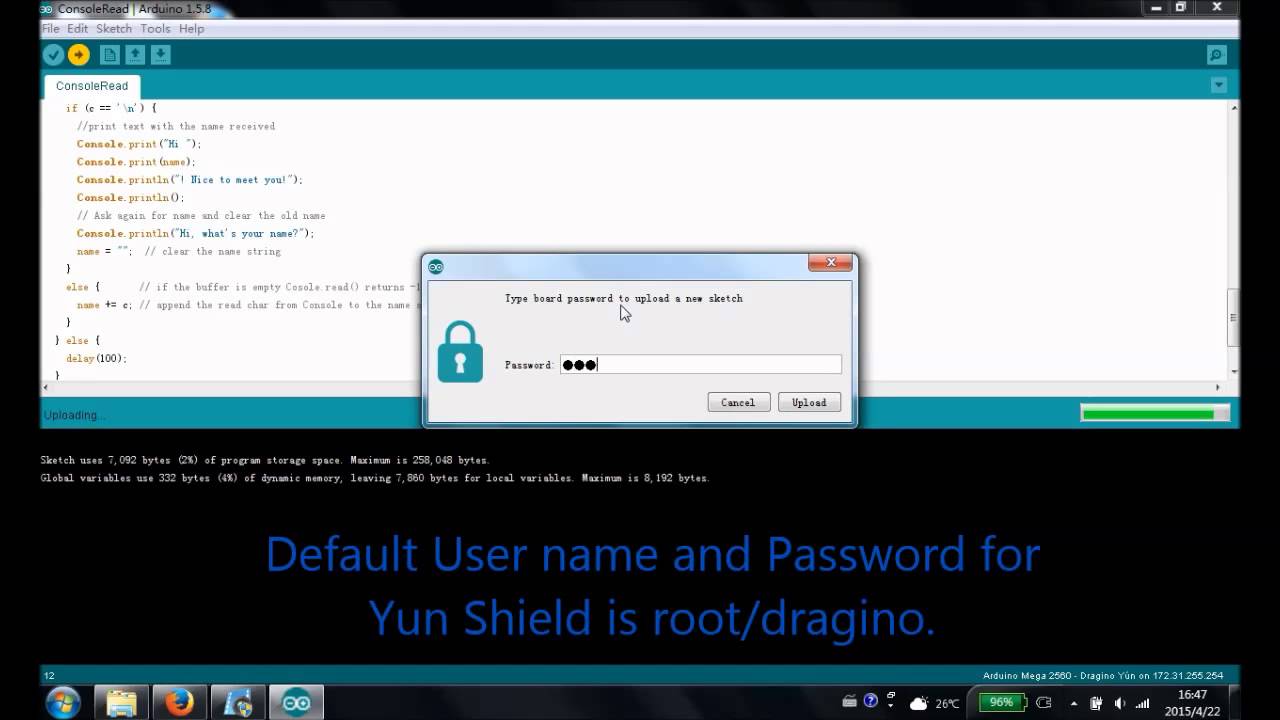Close the password dialog
Screen dimensions: 1280x720
click(830, 263)
